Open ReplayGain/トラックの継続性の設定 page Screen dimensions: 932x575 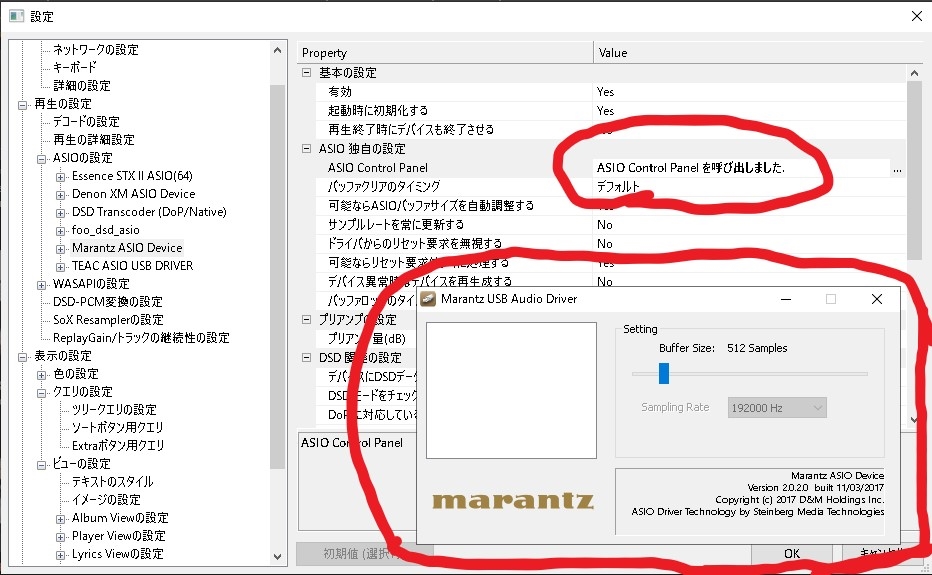click(141, 338)
